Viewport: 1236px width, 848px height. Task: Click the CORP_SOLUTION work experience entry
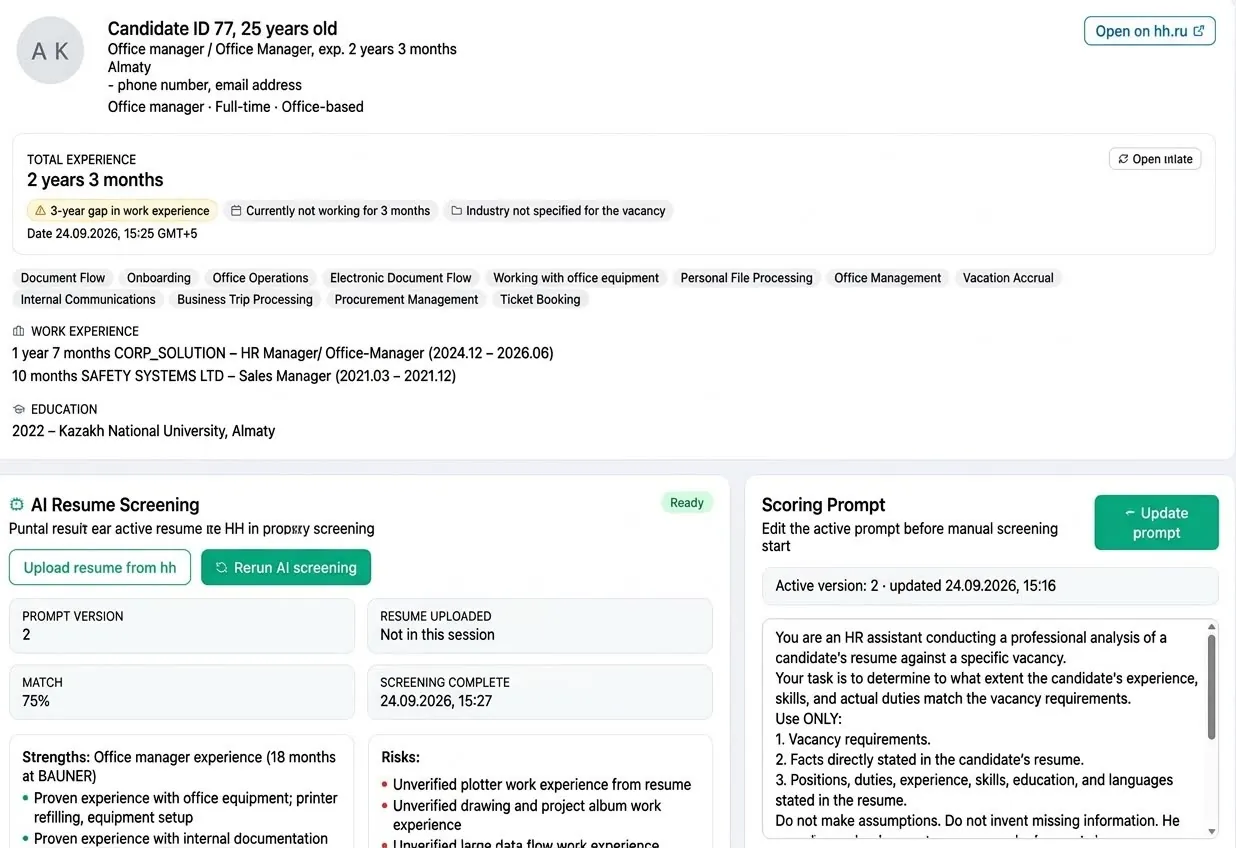[283, 353]
